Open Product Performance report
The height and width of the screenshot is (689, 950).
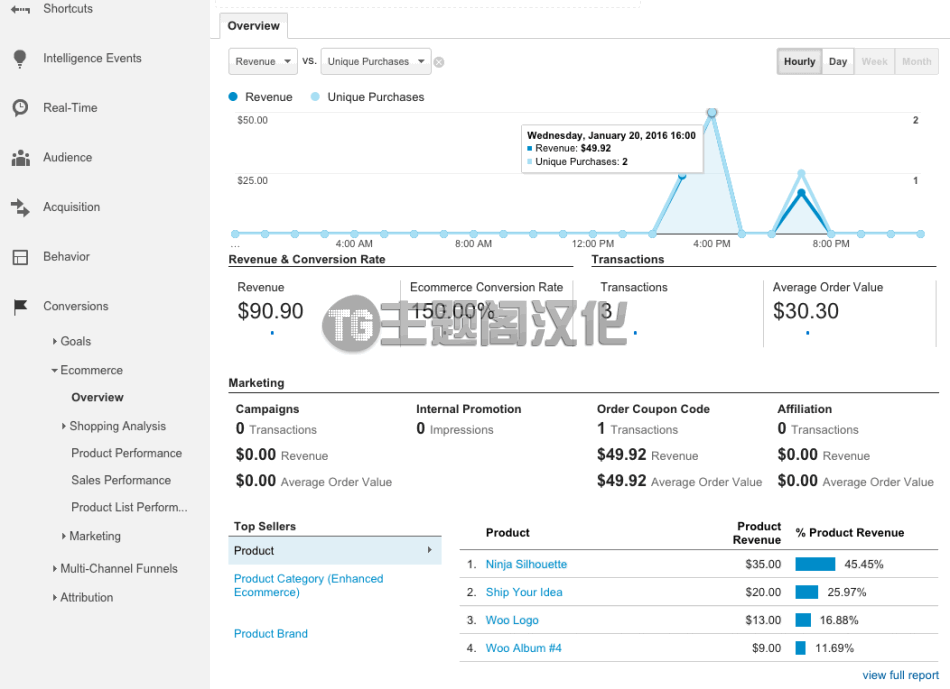click(126, 453)
